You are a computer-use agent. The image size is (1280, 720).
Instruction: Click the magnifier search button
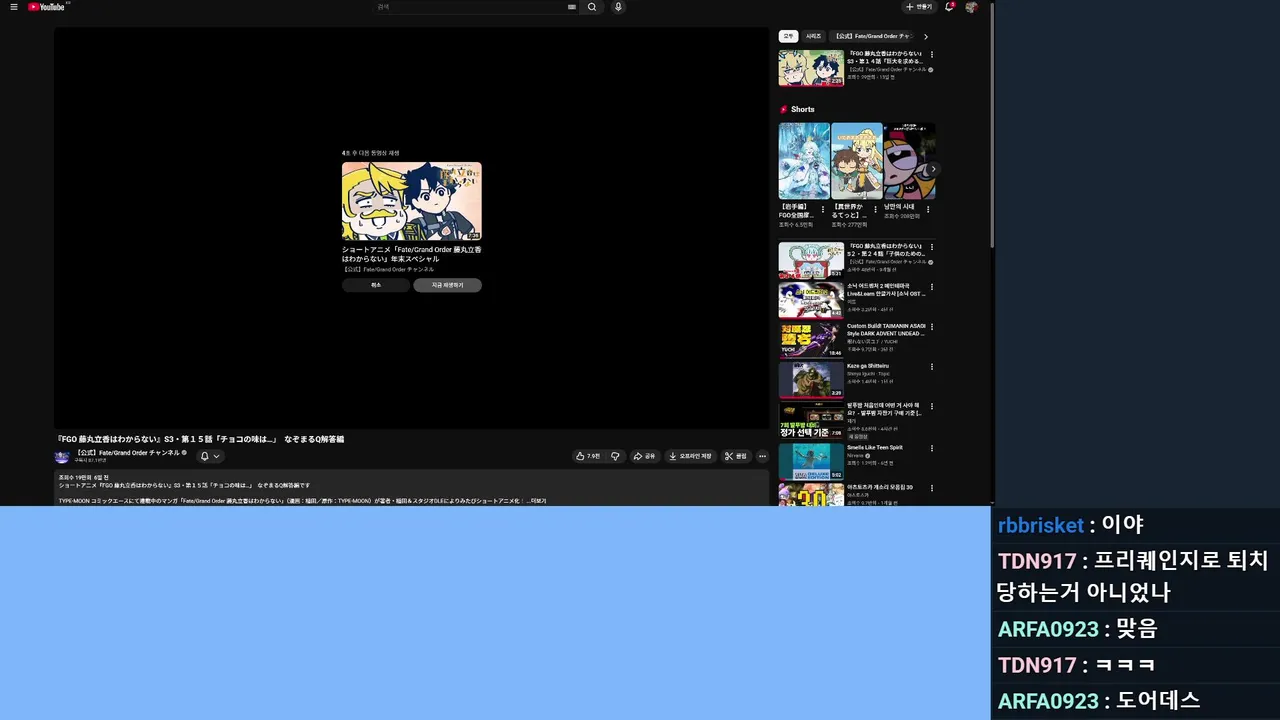click(592, 7)
